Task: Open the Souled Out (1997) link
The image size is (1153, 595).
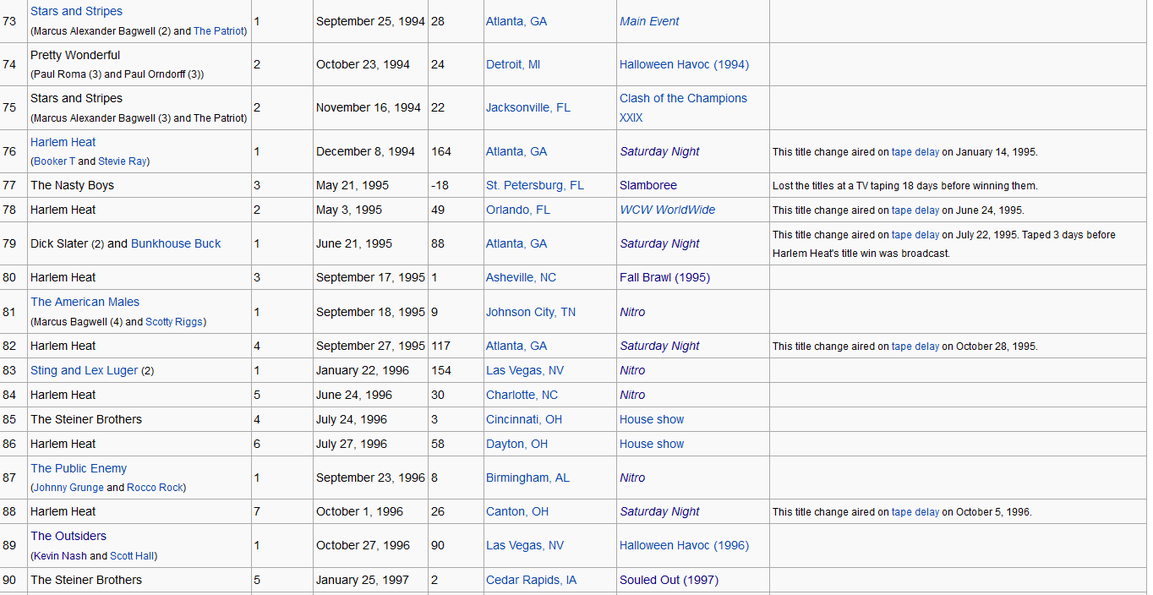Action: 668,580
